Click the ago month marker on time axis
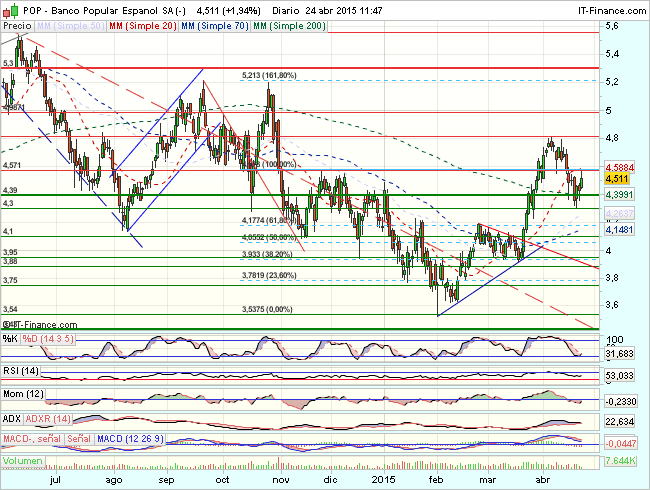The height and width of the screenshot is (490, 650). [114, 480]
